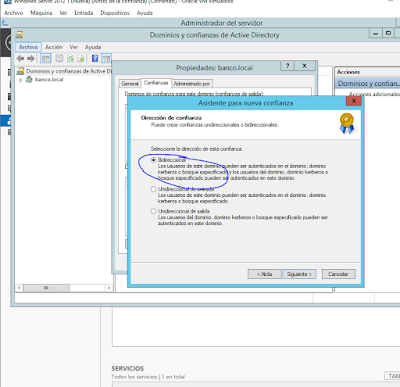400x387 pixels.
Task: Click Acciones adicionales in the Acciones pane
Action: [374, 94]
